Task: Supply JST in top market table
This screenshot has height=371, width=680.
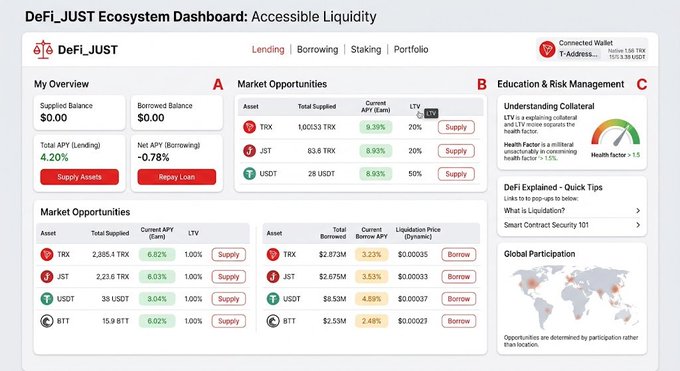Action: tap(456, 151)
